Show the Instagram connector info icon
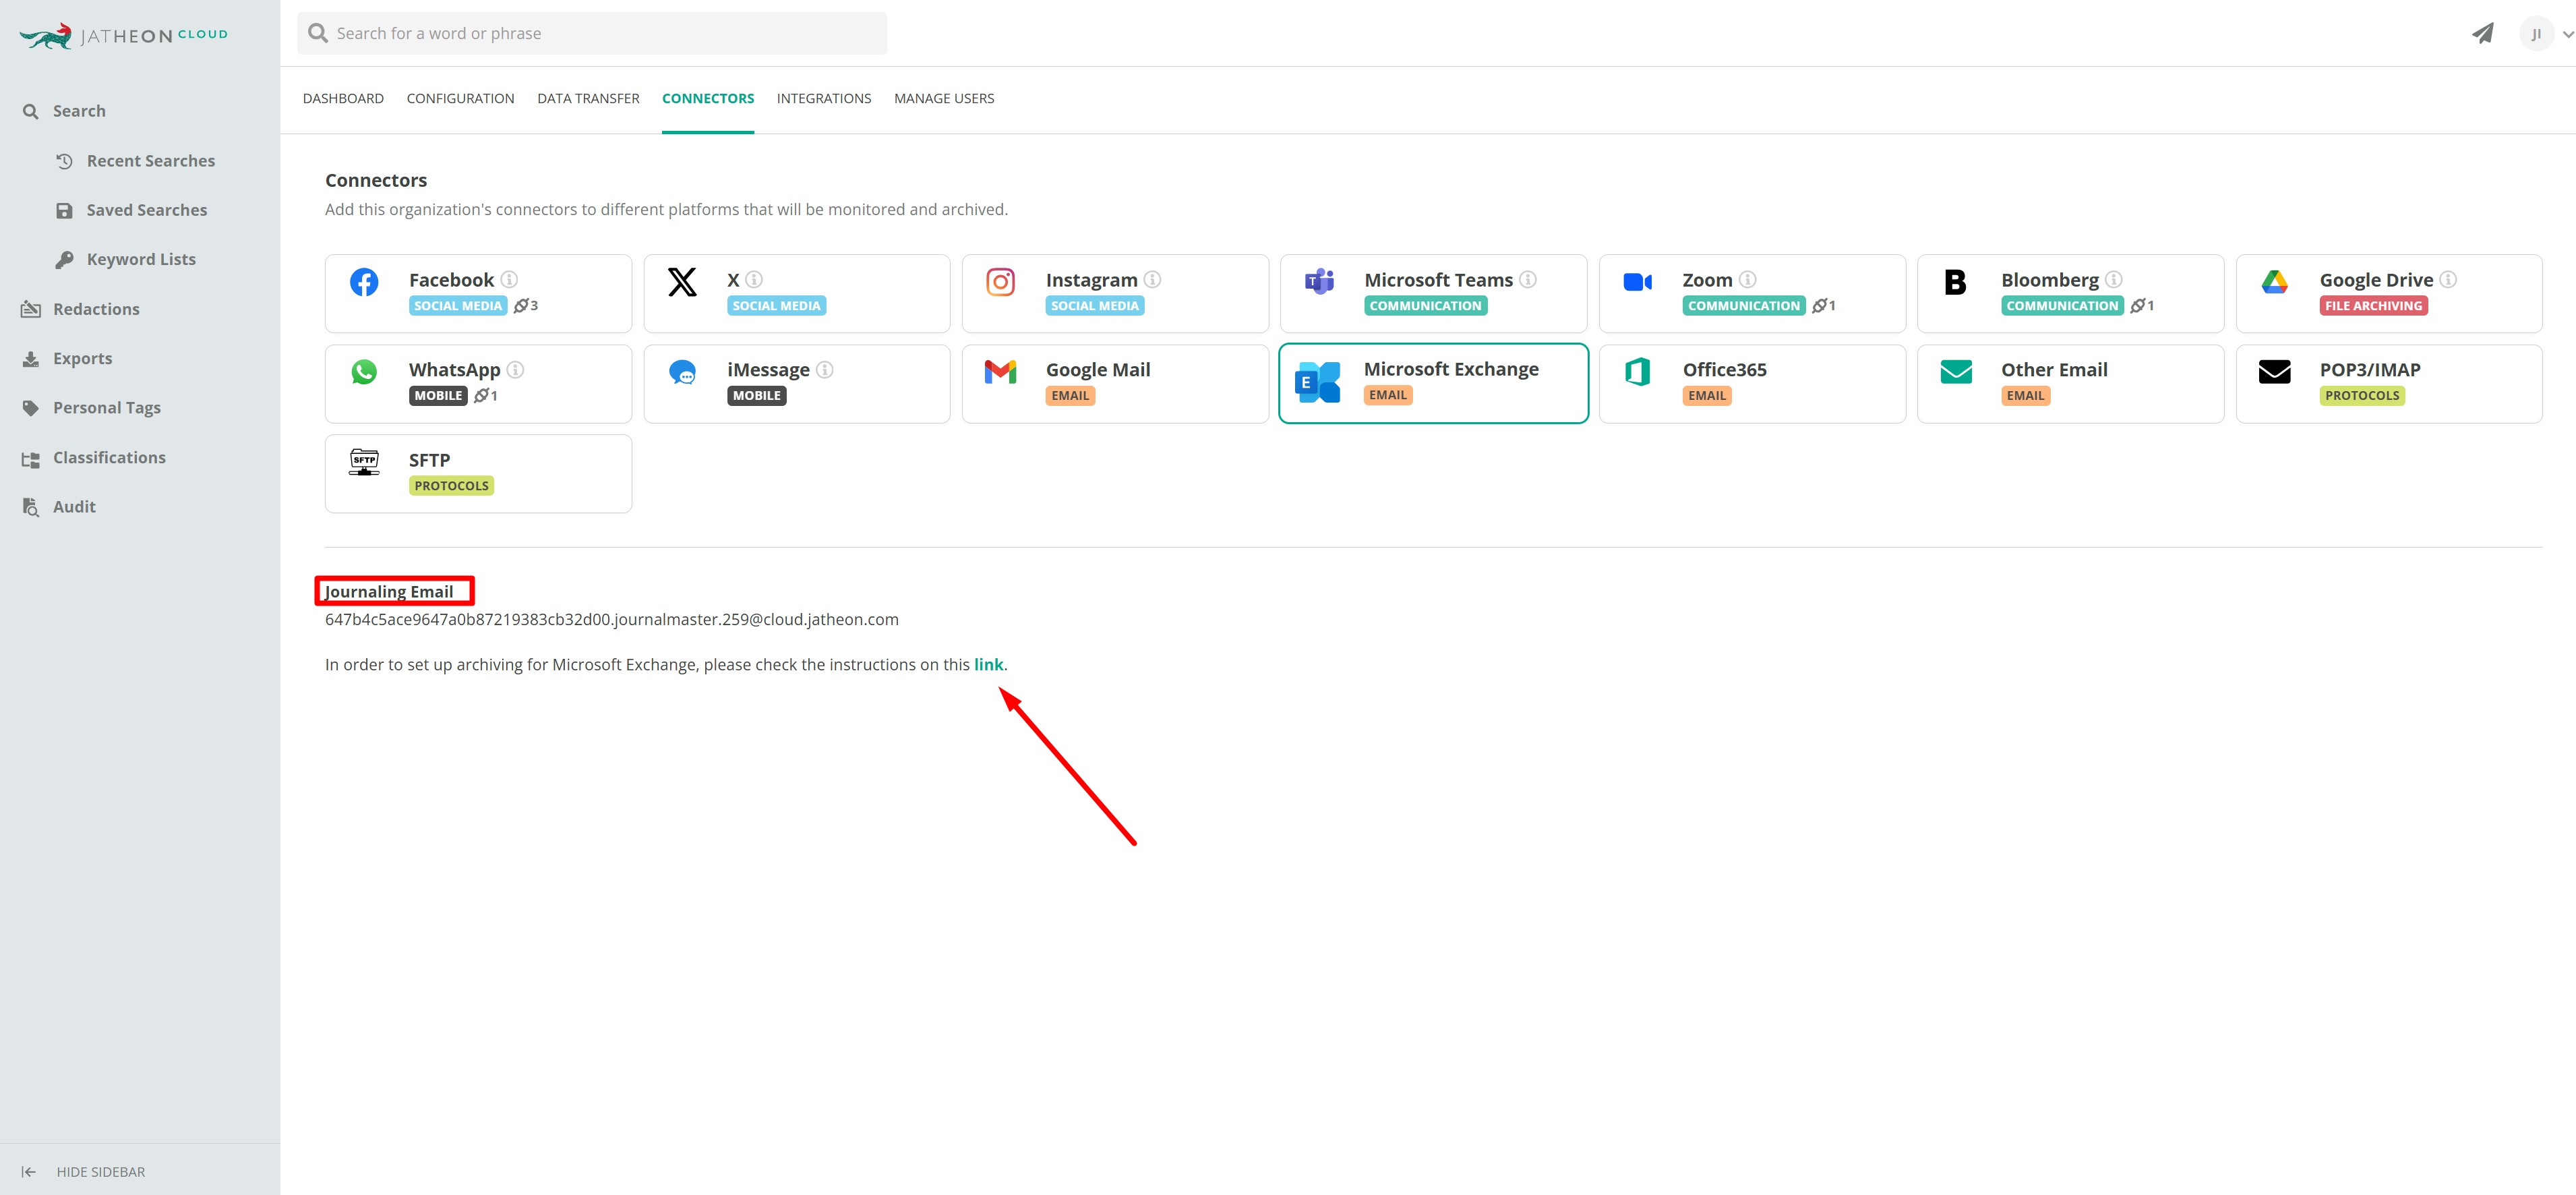 pos(1152,280)
